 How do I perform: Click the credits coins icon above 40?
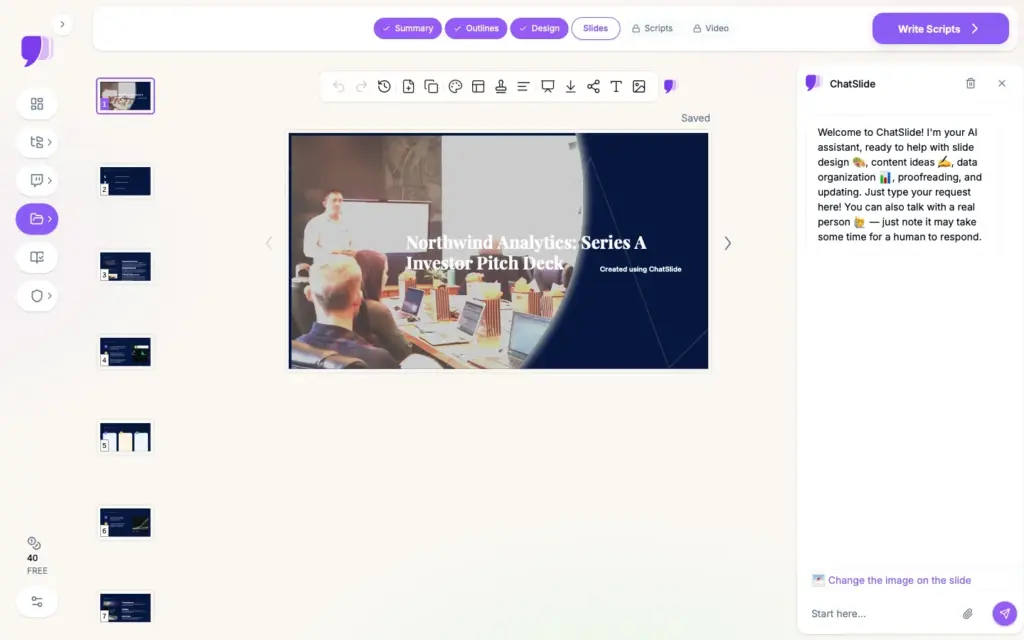[x=34, y=543]
